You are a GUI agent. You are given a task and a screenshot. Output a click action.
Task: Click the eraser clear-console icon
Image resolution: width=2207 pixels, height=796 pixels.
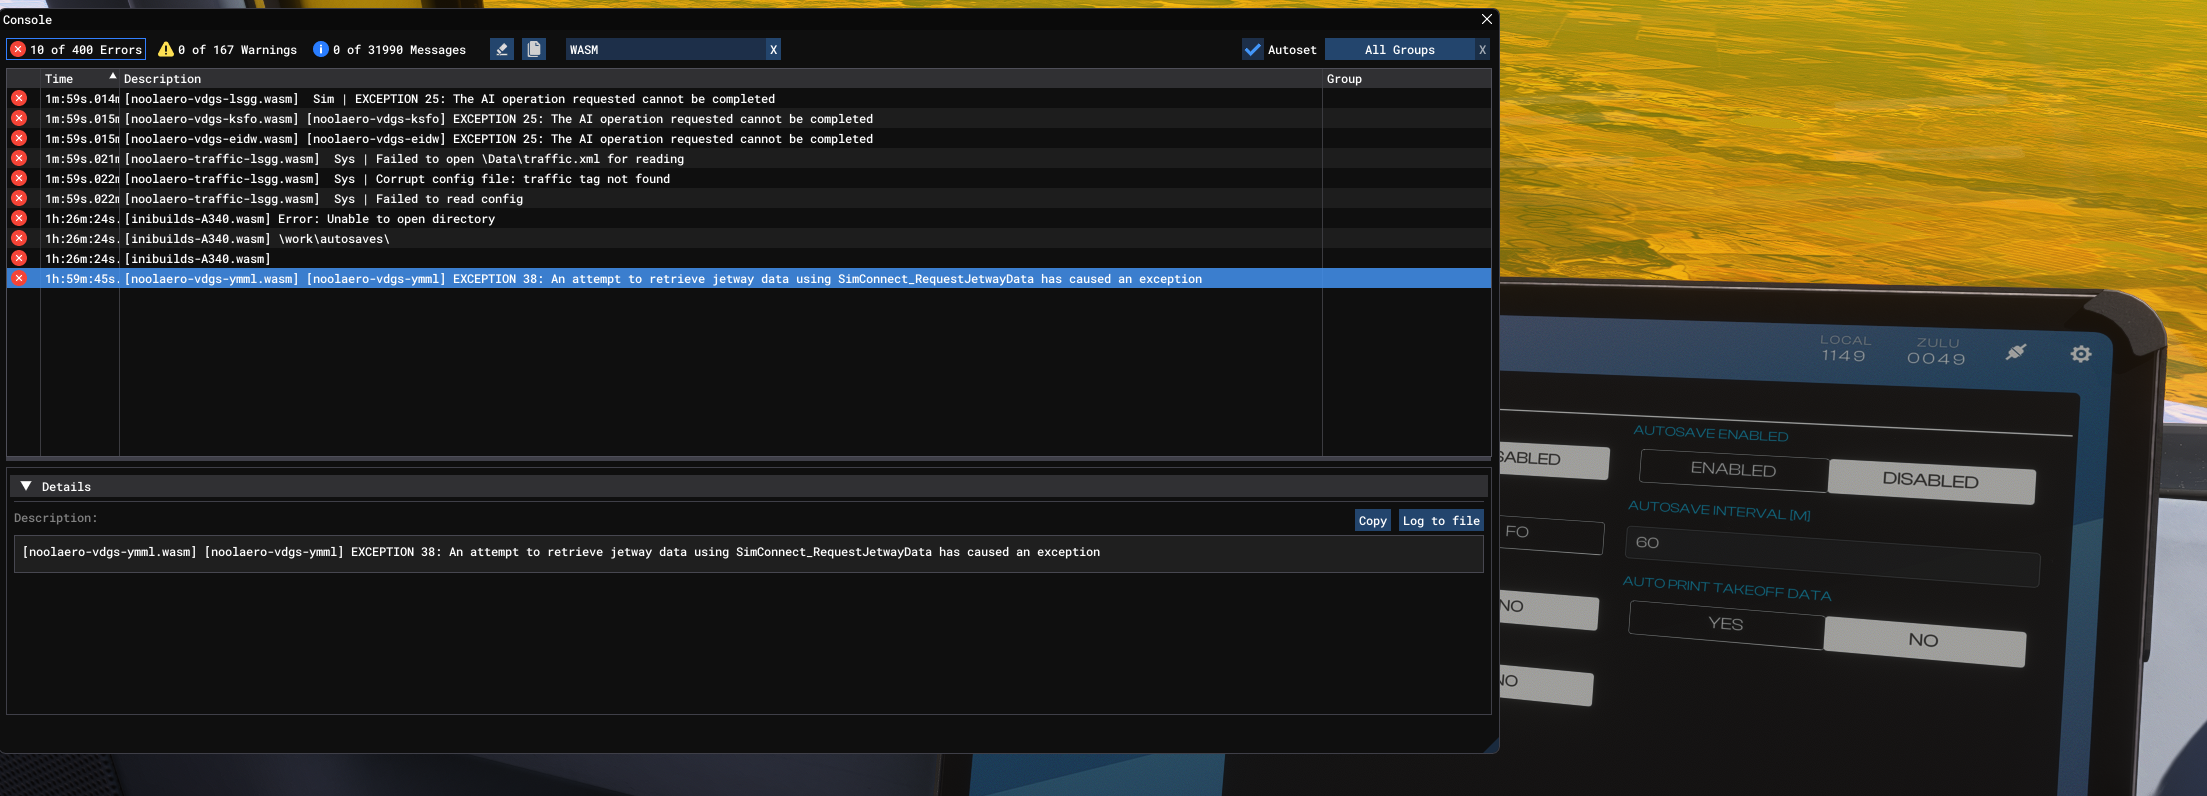tap(502, 49)
